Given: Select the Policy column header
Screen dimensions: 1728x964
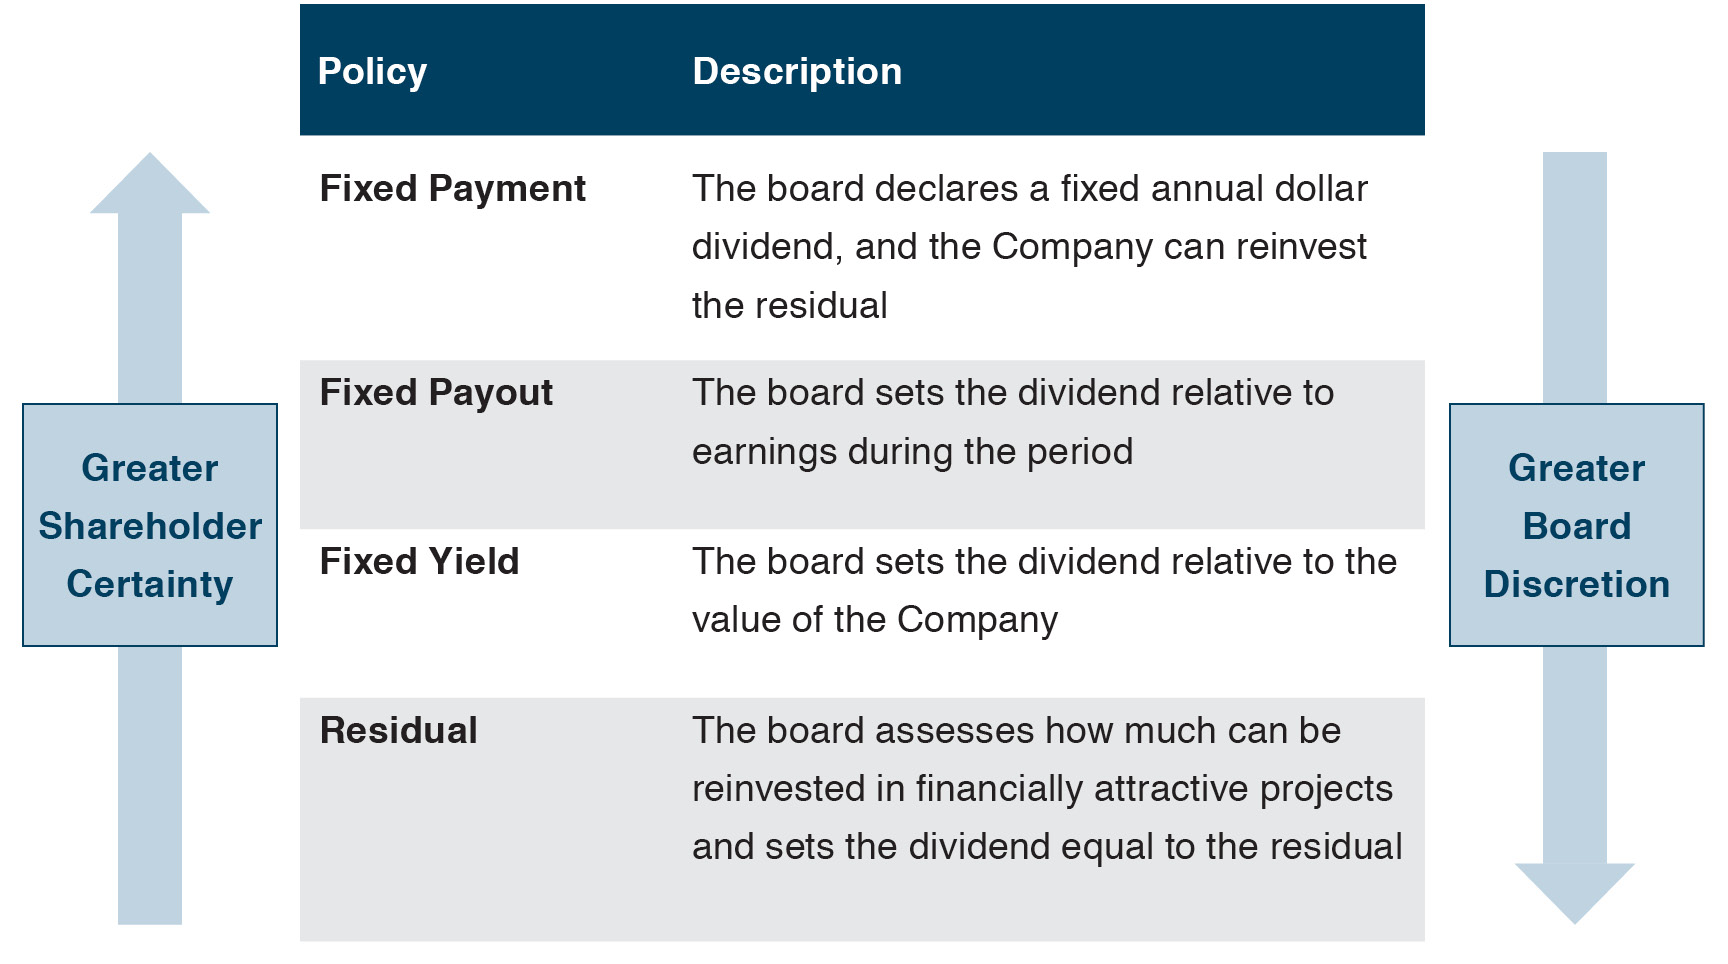Looking at the screenshot, I should tap(372, 71).
